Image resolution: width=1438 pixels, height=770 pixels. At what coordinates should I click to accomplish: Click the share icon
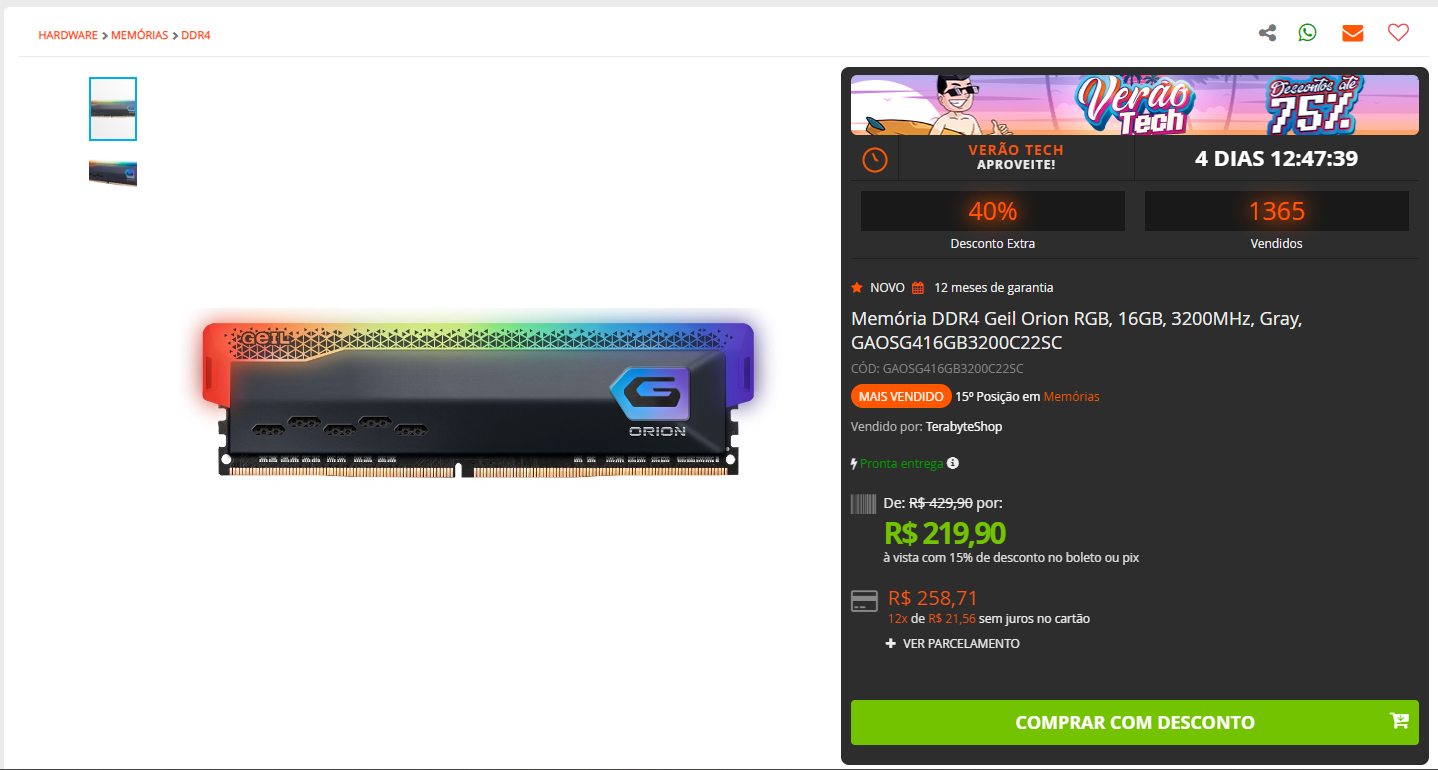coord(1267,33)
